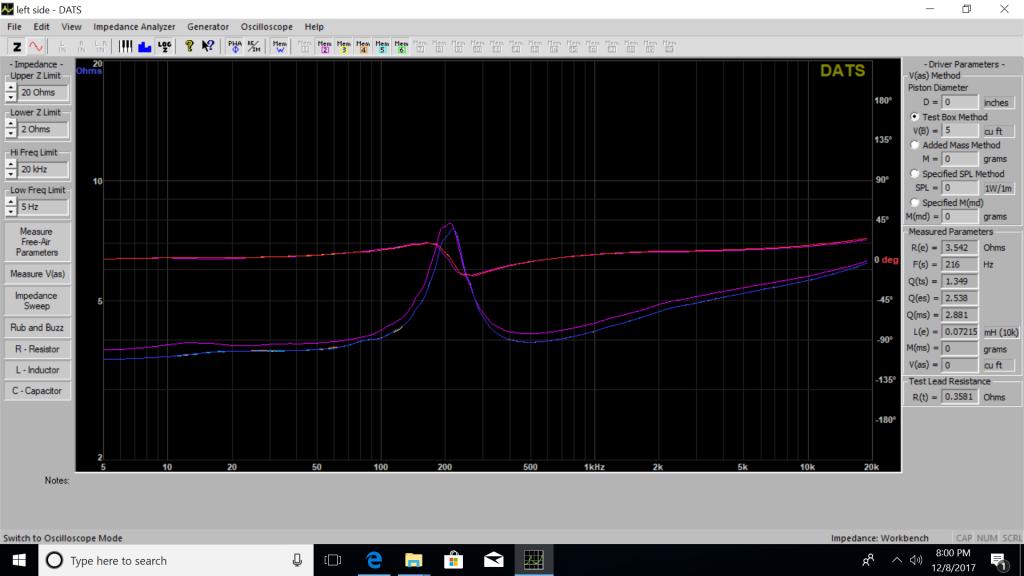Open the Action Center notifications icon
1024x576 pixels.
click(x=999, y=560)
